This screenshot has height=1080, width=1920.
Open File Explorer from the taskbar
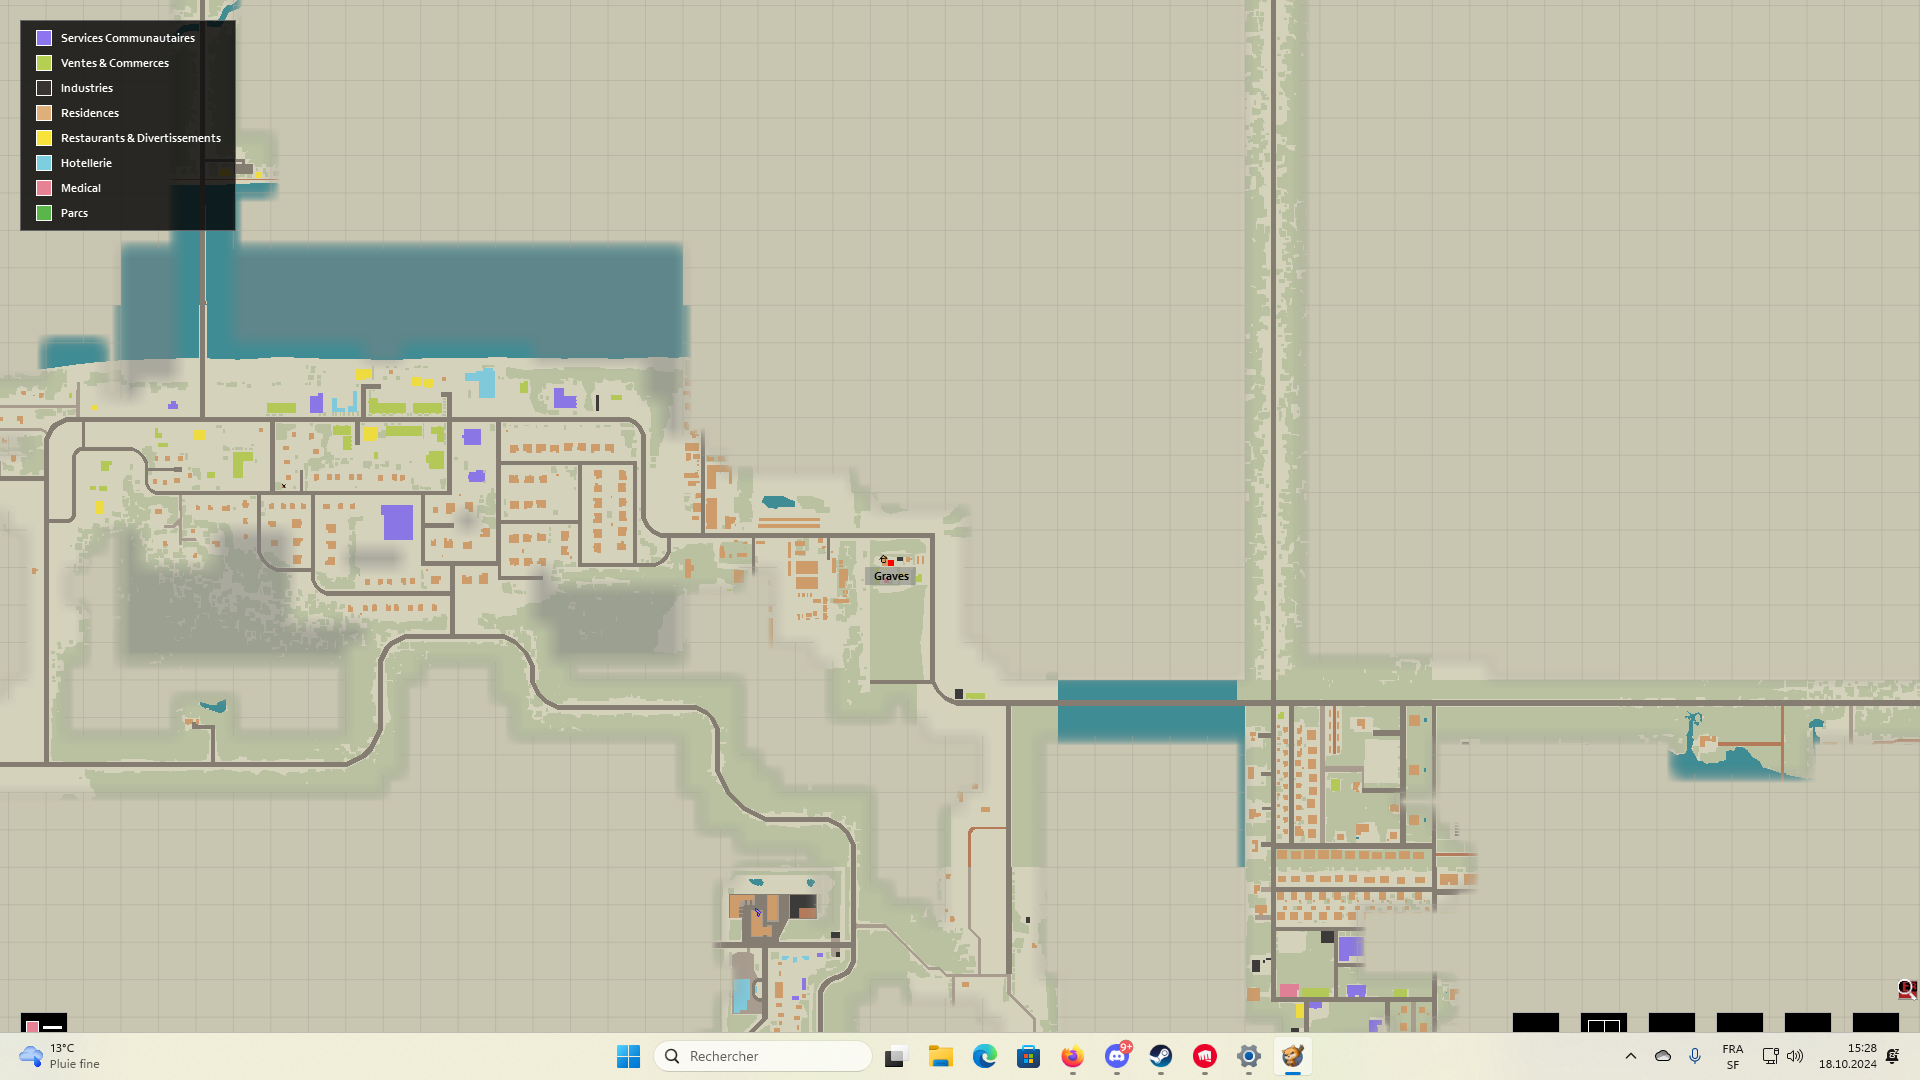940,1056
